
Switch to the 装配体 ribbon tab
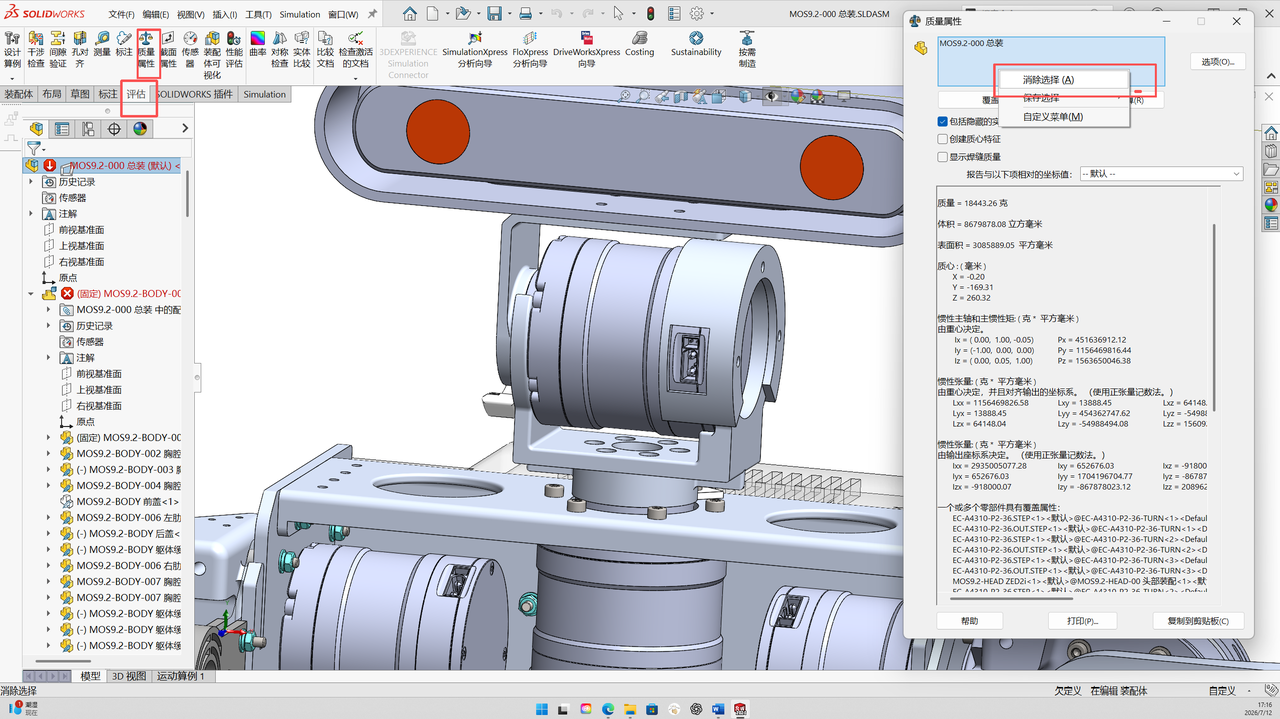[x=19, y=94]
